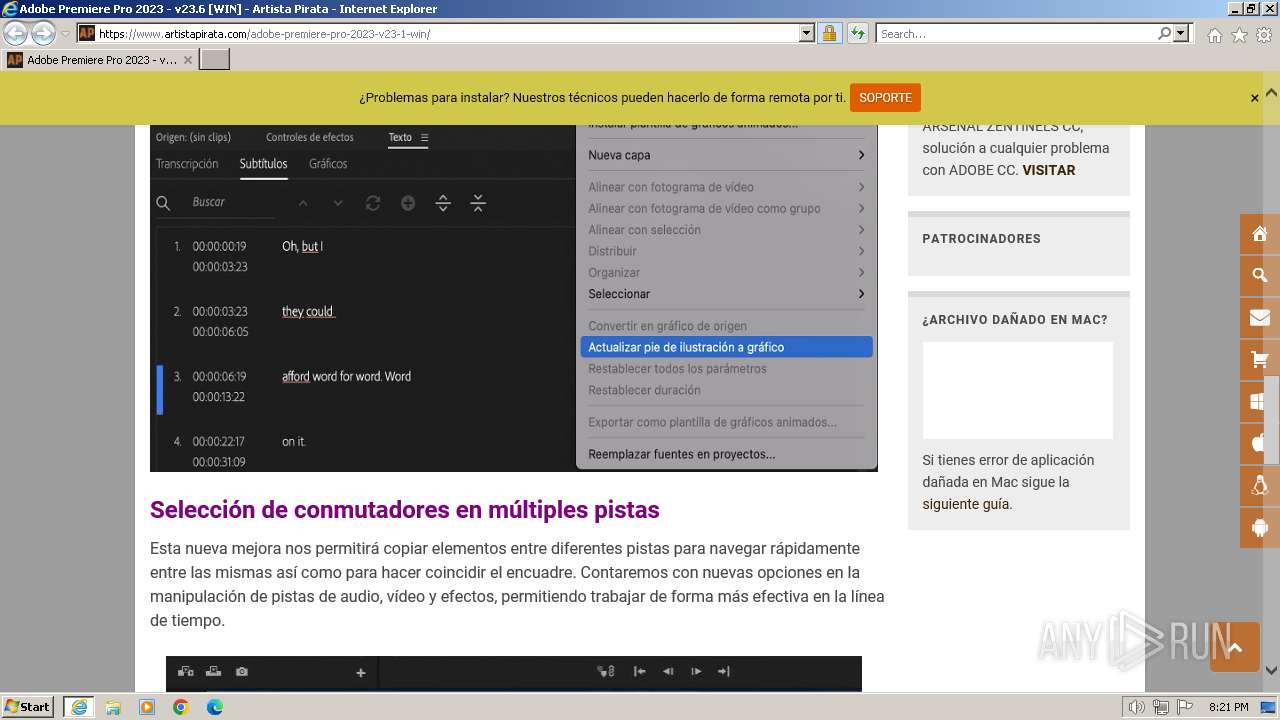Go forward with the browser Forward arrow

pyautogui.click(x=43, y=33)
